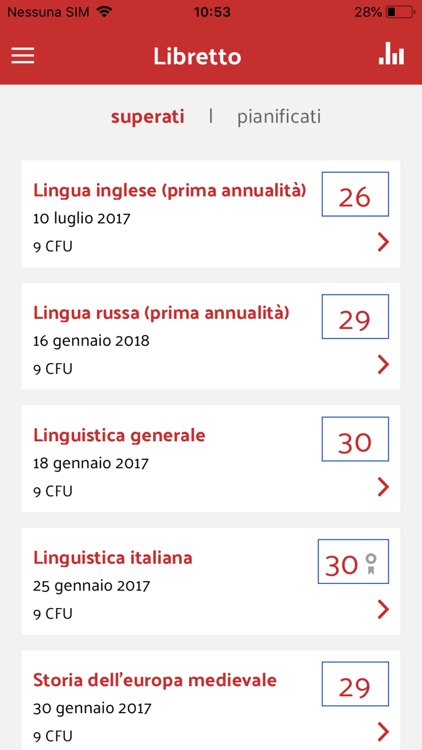Open Lingua inglese (prima annualità) exam
This screenshot has width=422, height=750.
[x=169, y=190]
